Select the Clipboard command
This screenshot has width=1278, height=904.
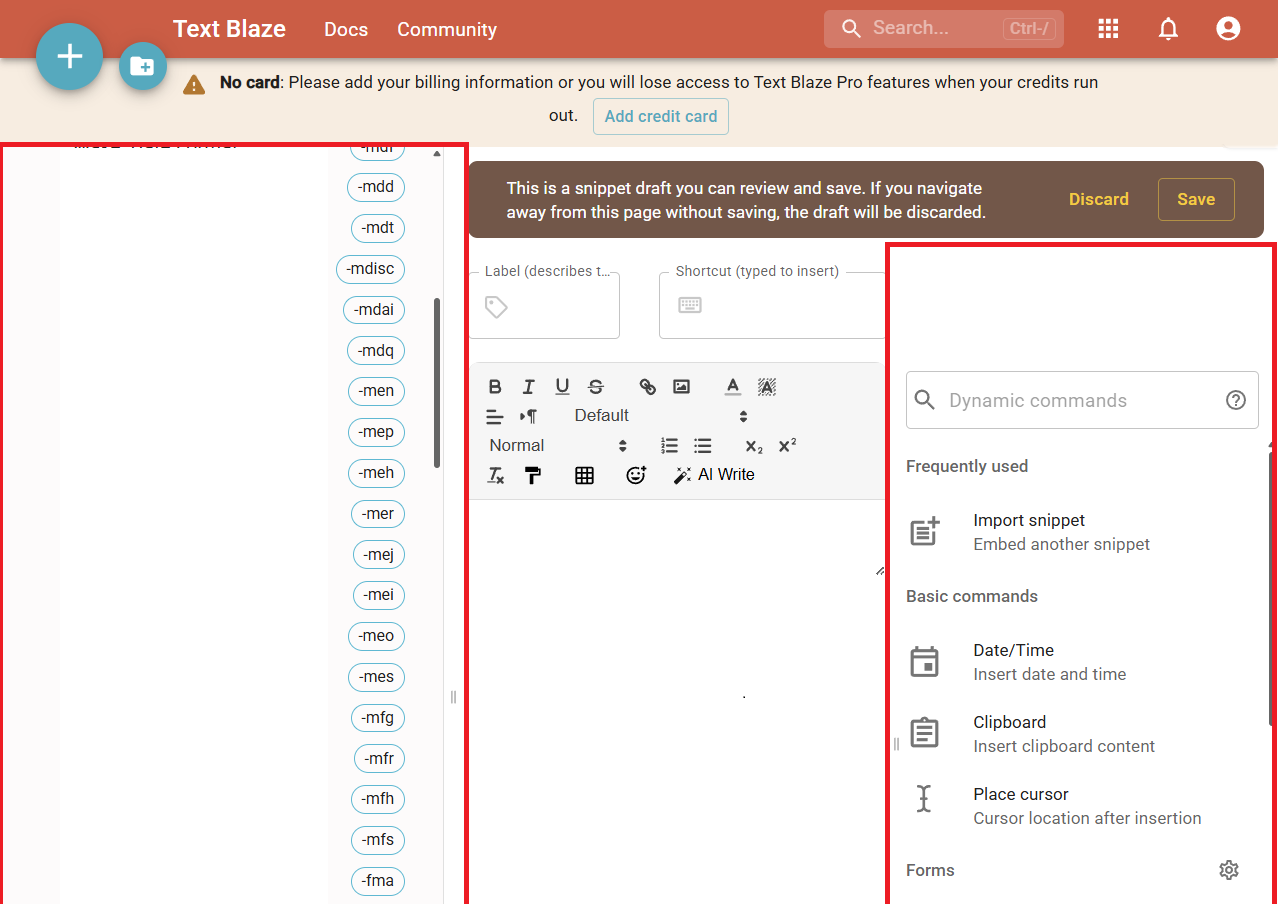pos(1082,734)
